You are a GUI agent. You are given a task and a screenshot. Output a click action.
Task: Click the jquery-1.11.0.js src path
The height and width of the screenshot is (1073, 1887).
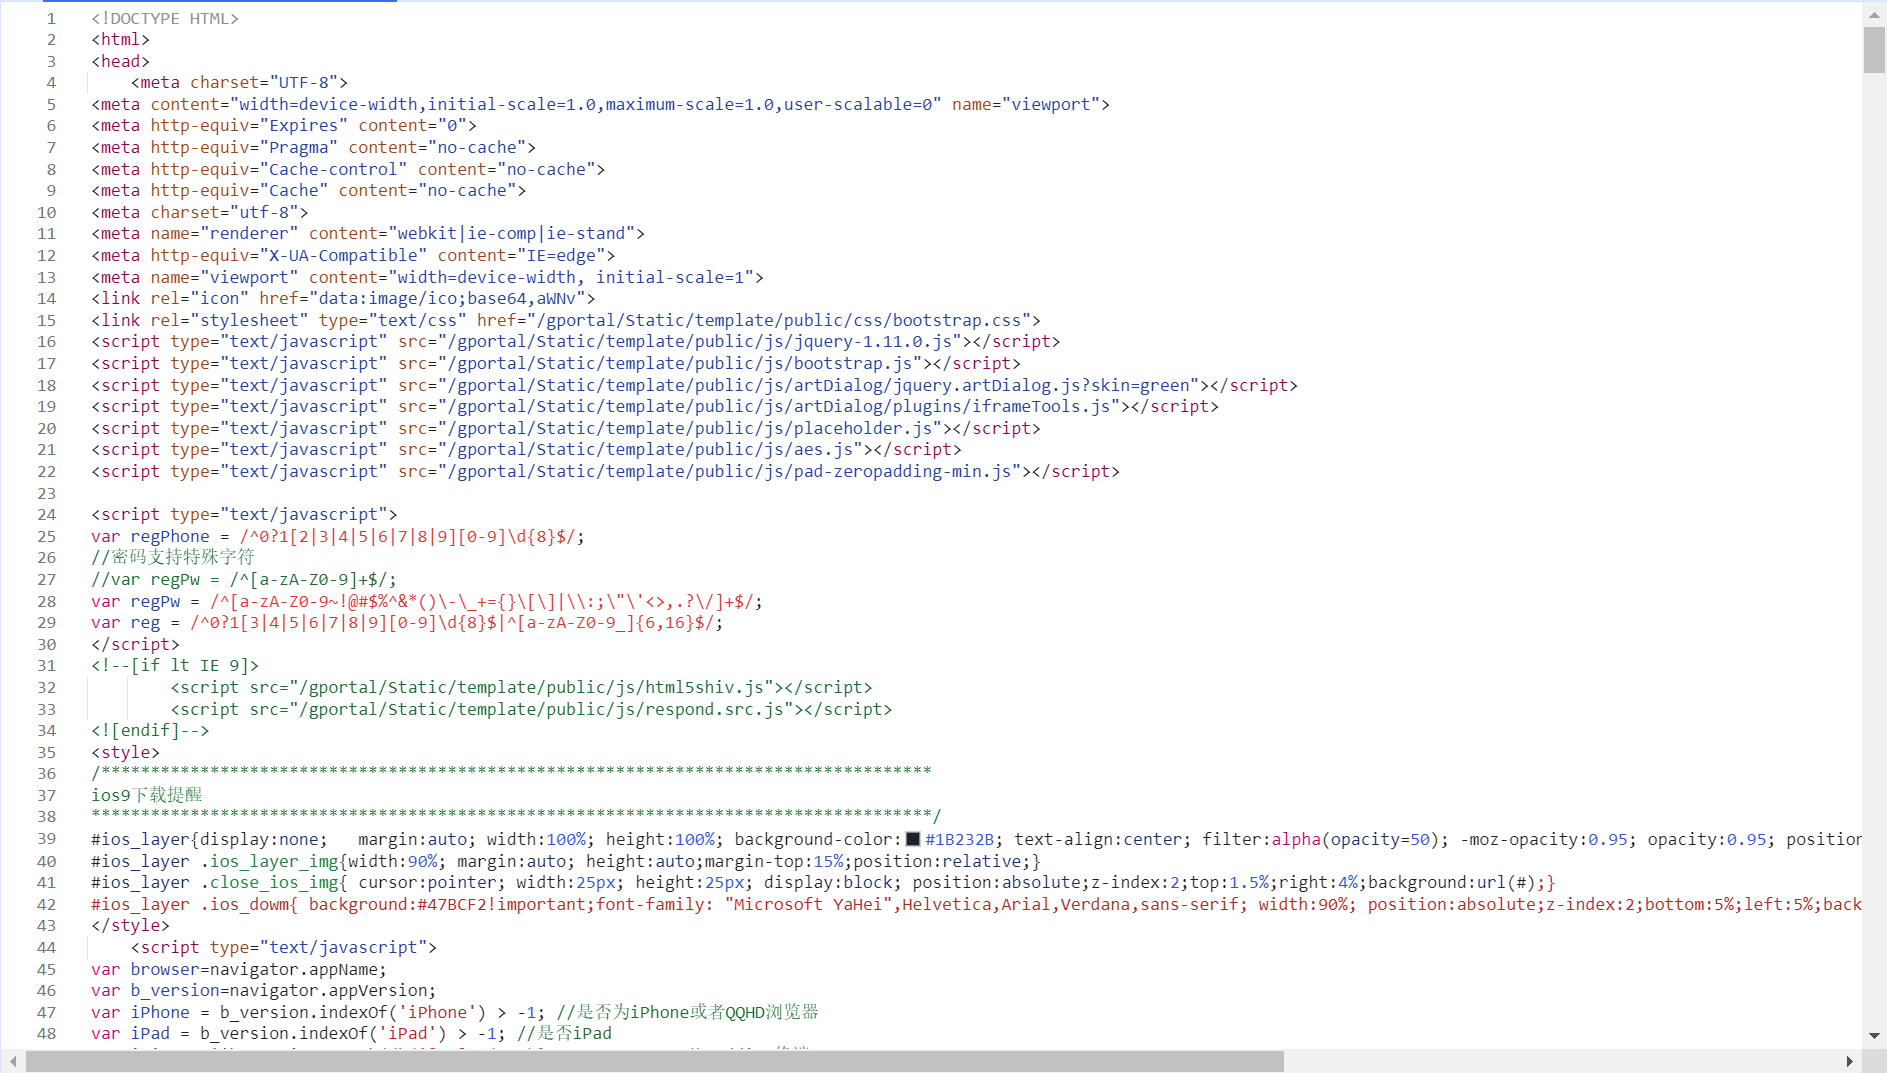(x=704, y=341)
